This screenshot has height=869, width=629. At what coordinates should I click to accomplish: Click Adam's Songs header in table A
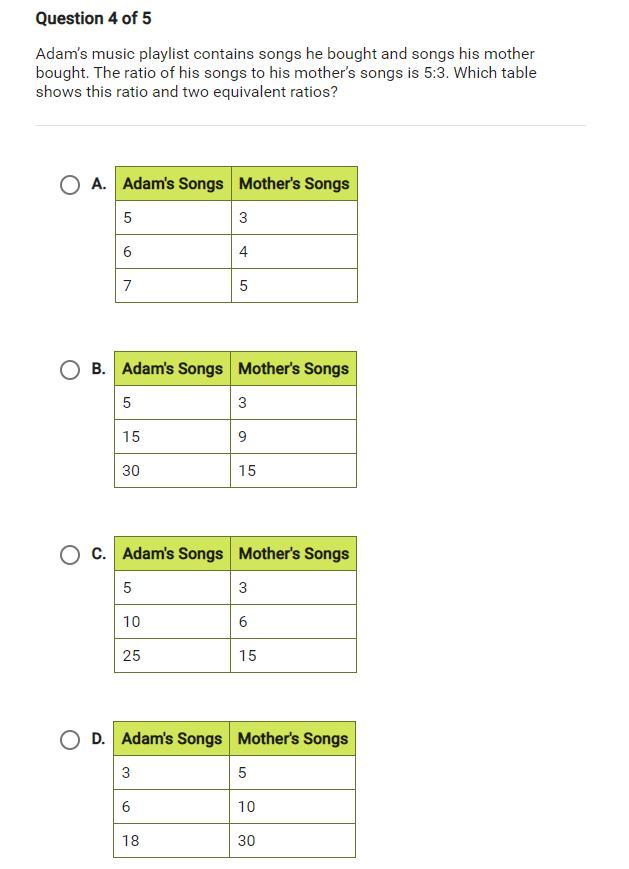[173, 183]
